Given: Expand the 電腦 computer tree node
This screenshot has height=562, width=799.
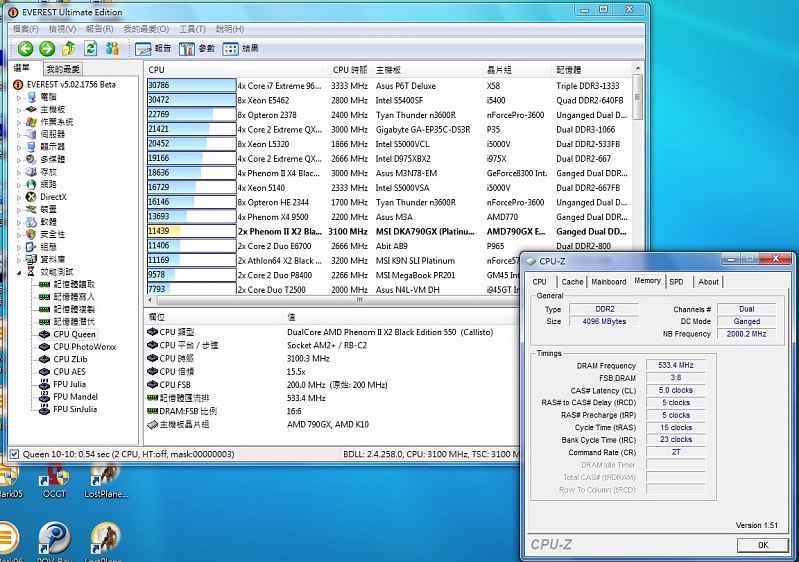Looking at the screenshot, I should [x=19, y=97].
